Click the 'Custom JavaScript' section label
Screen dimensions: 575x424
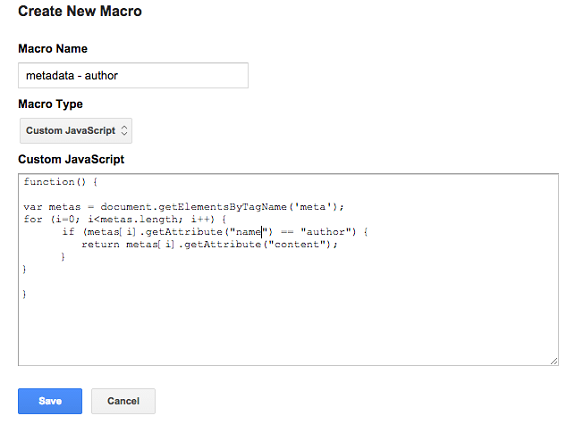(71, 159)
